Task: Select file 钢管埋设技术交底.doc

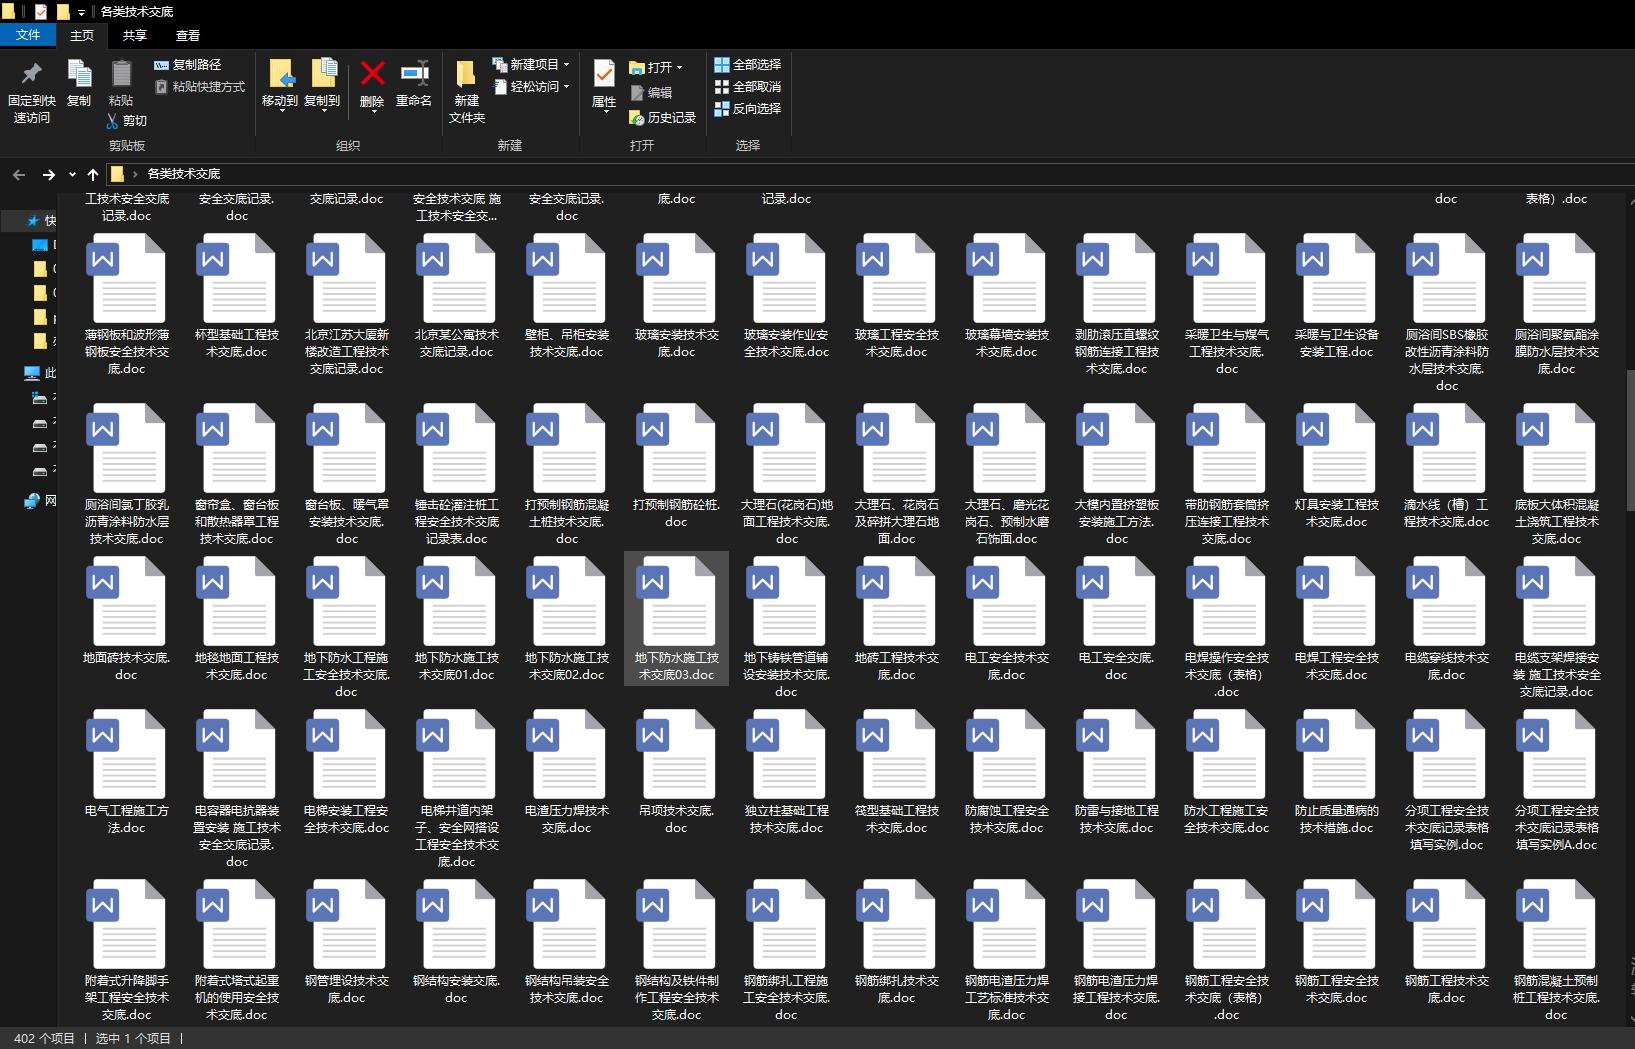Action: click(347, 944)
